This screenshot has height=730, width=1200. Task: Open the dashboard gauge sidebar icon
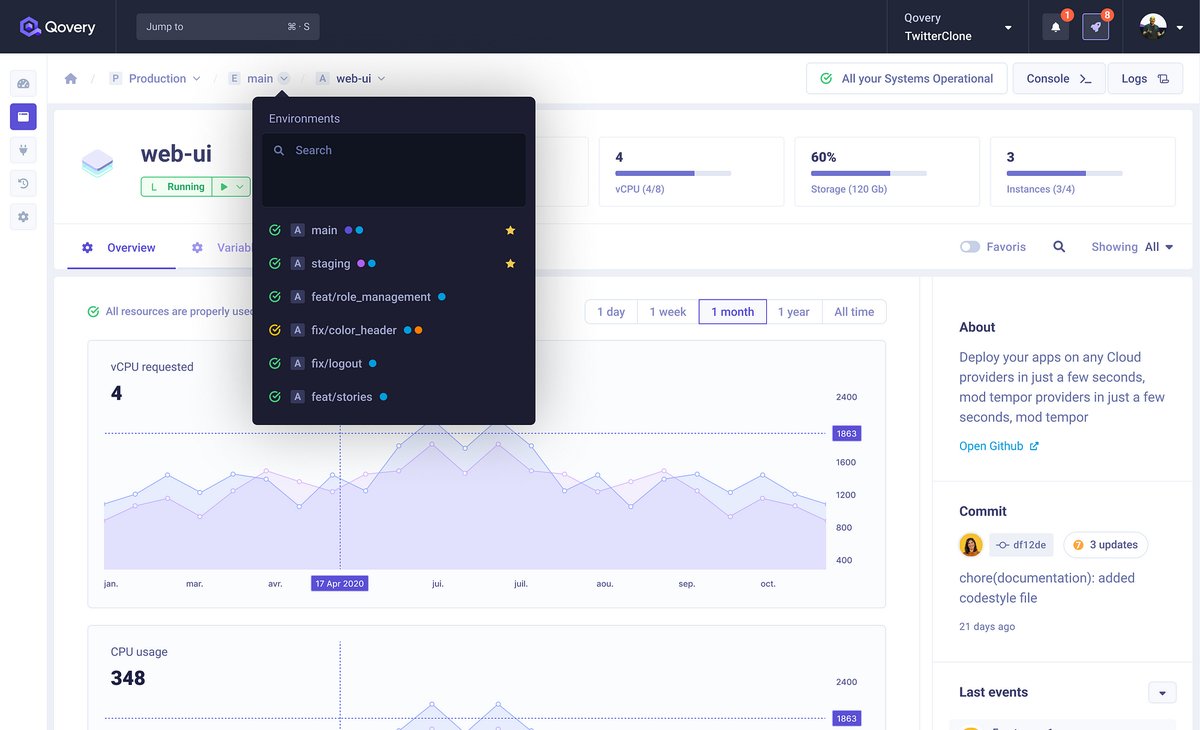tap(23, 84)
